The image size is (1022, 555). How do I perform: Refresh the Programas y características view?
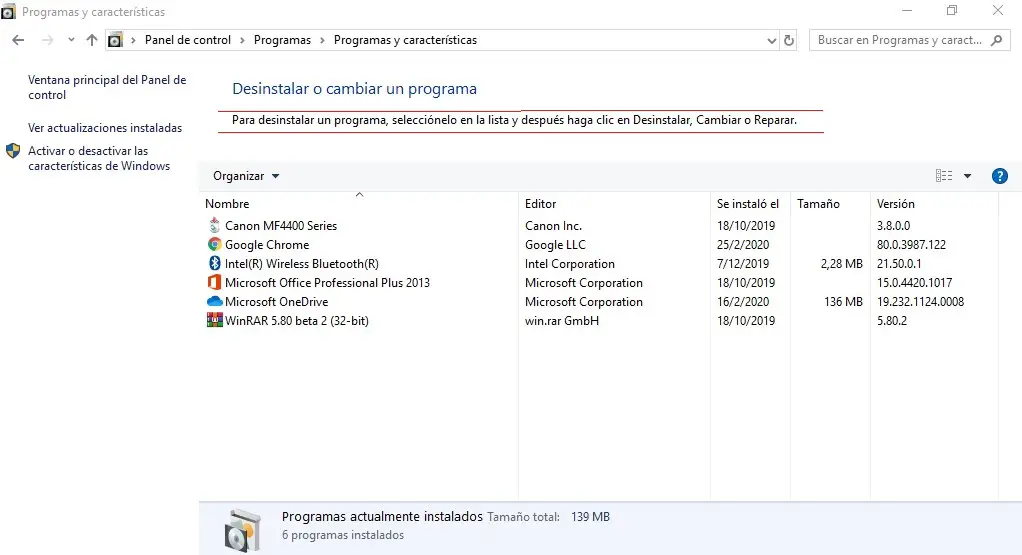[x=789, y=40]
